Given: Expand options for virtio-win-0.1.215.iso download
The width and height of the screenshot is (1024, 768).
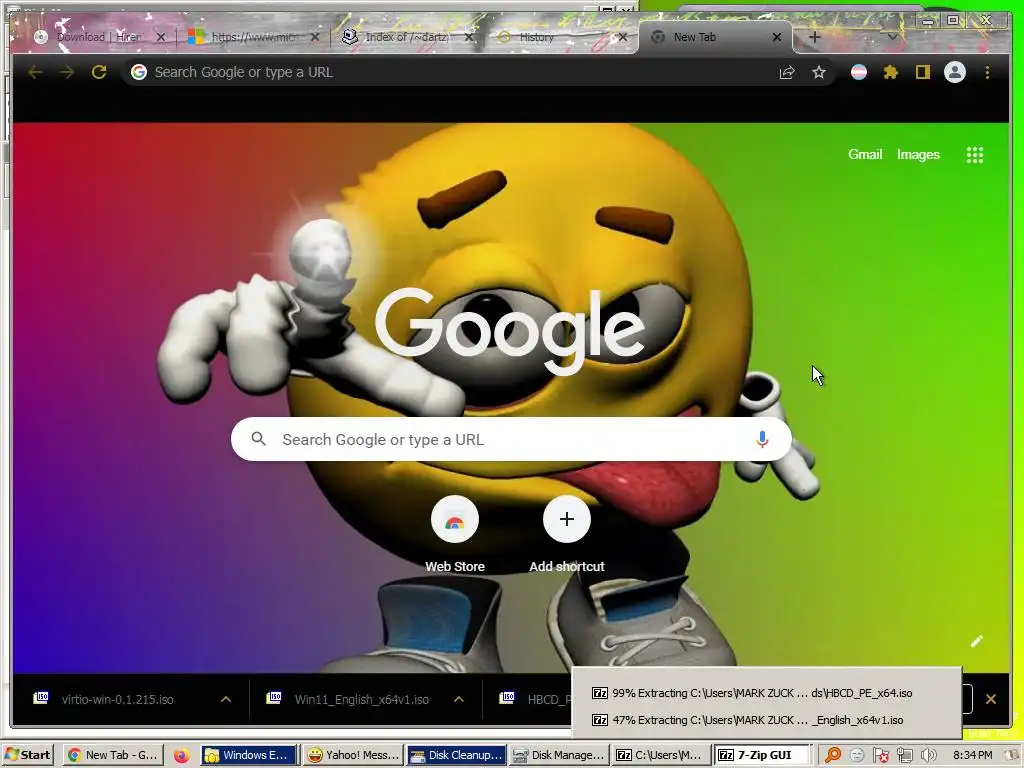Looking at the screenshot, I should pos(226,699).
